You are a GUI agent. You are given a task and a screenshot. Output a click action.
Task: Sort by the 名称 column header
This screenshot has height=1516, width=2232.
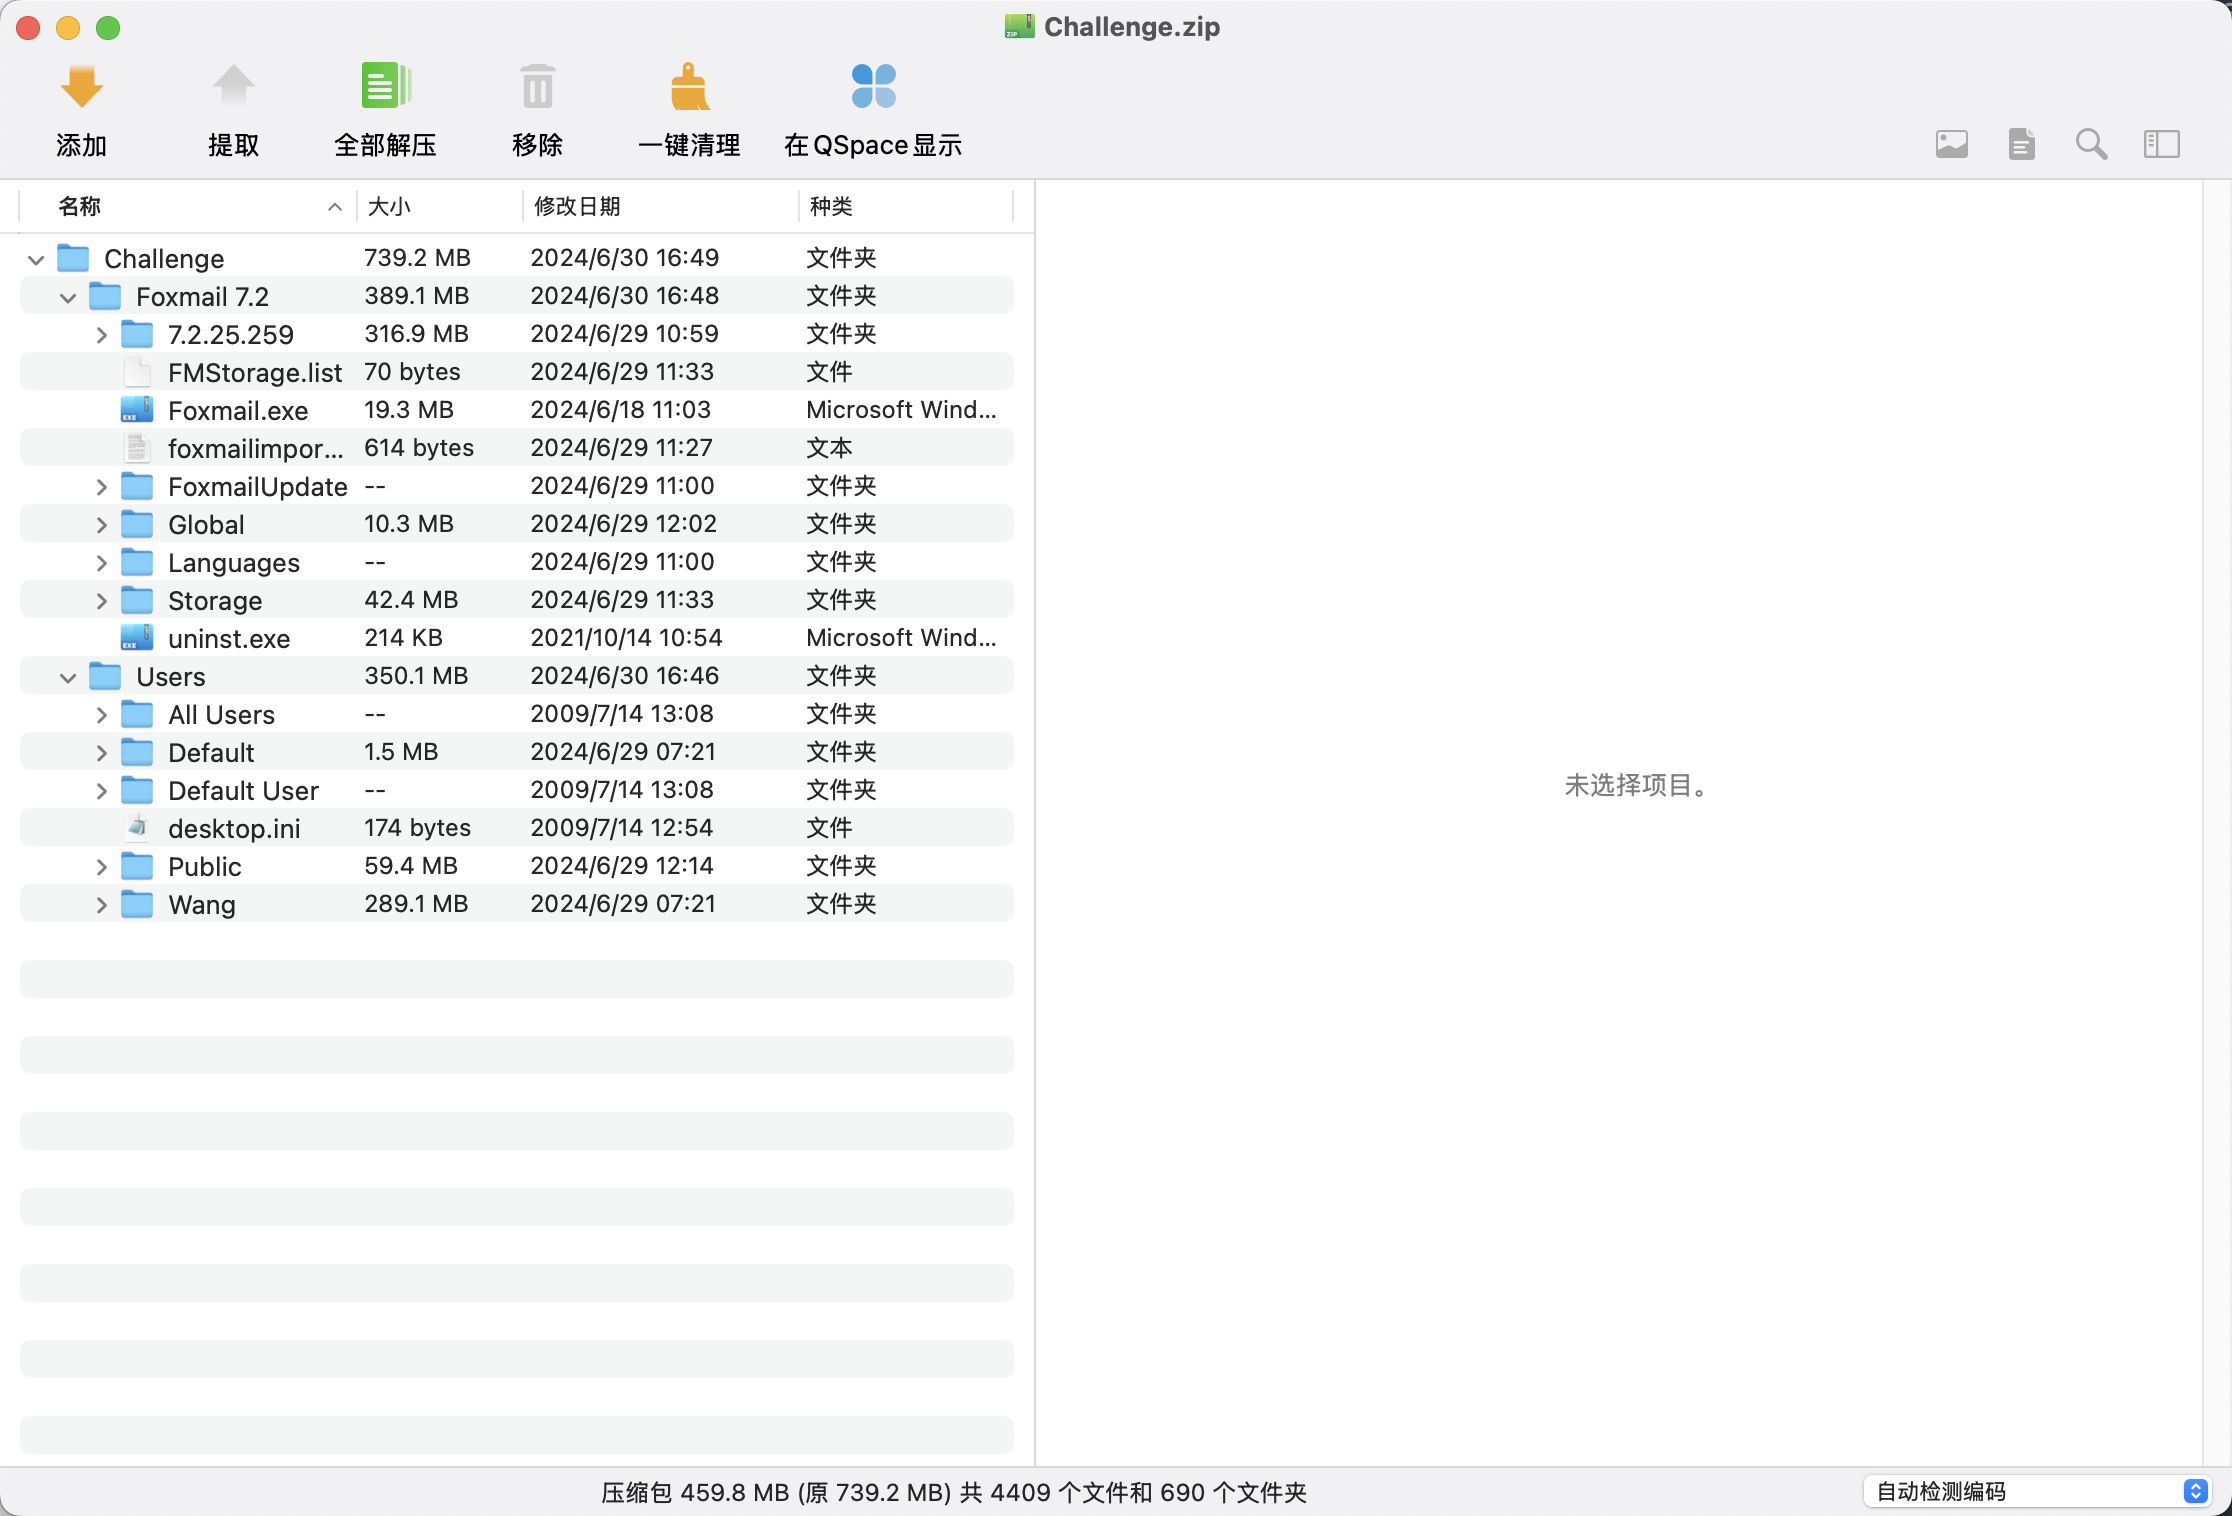(187, 206)
